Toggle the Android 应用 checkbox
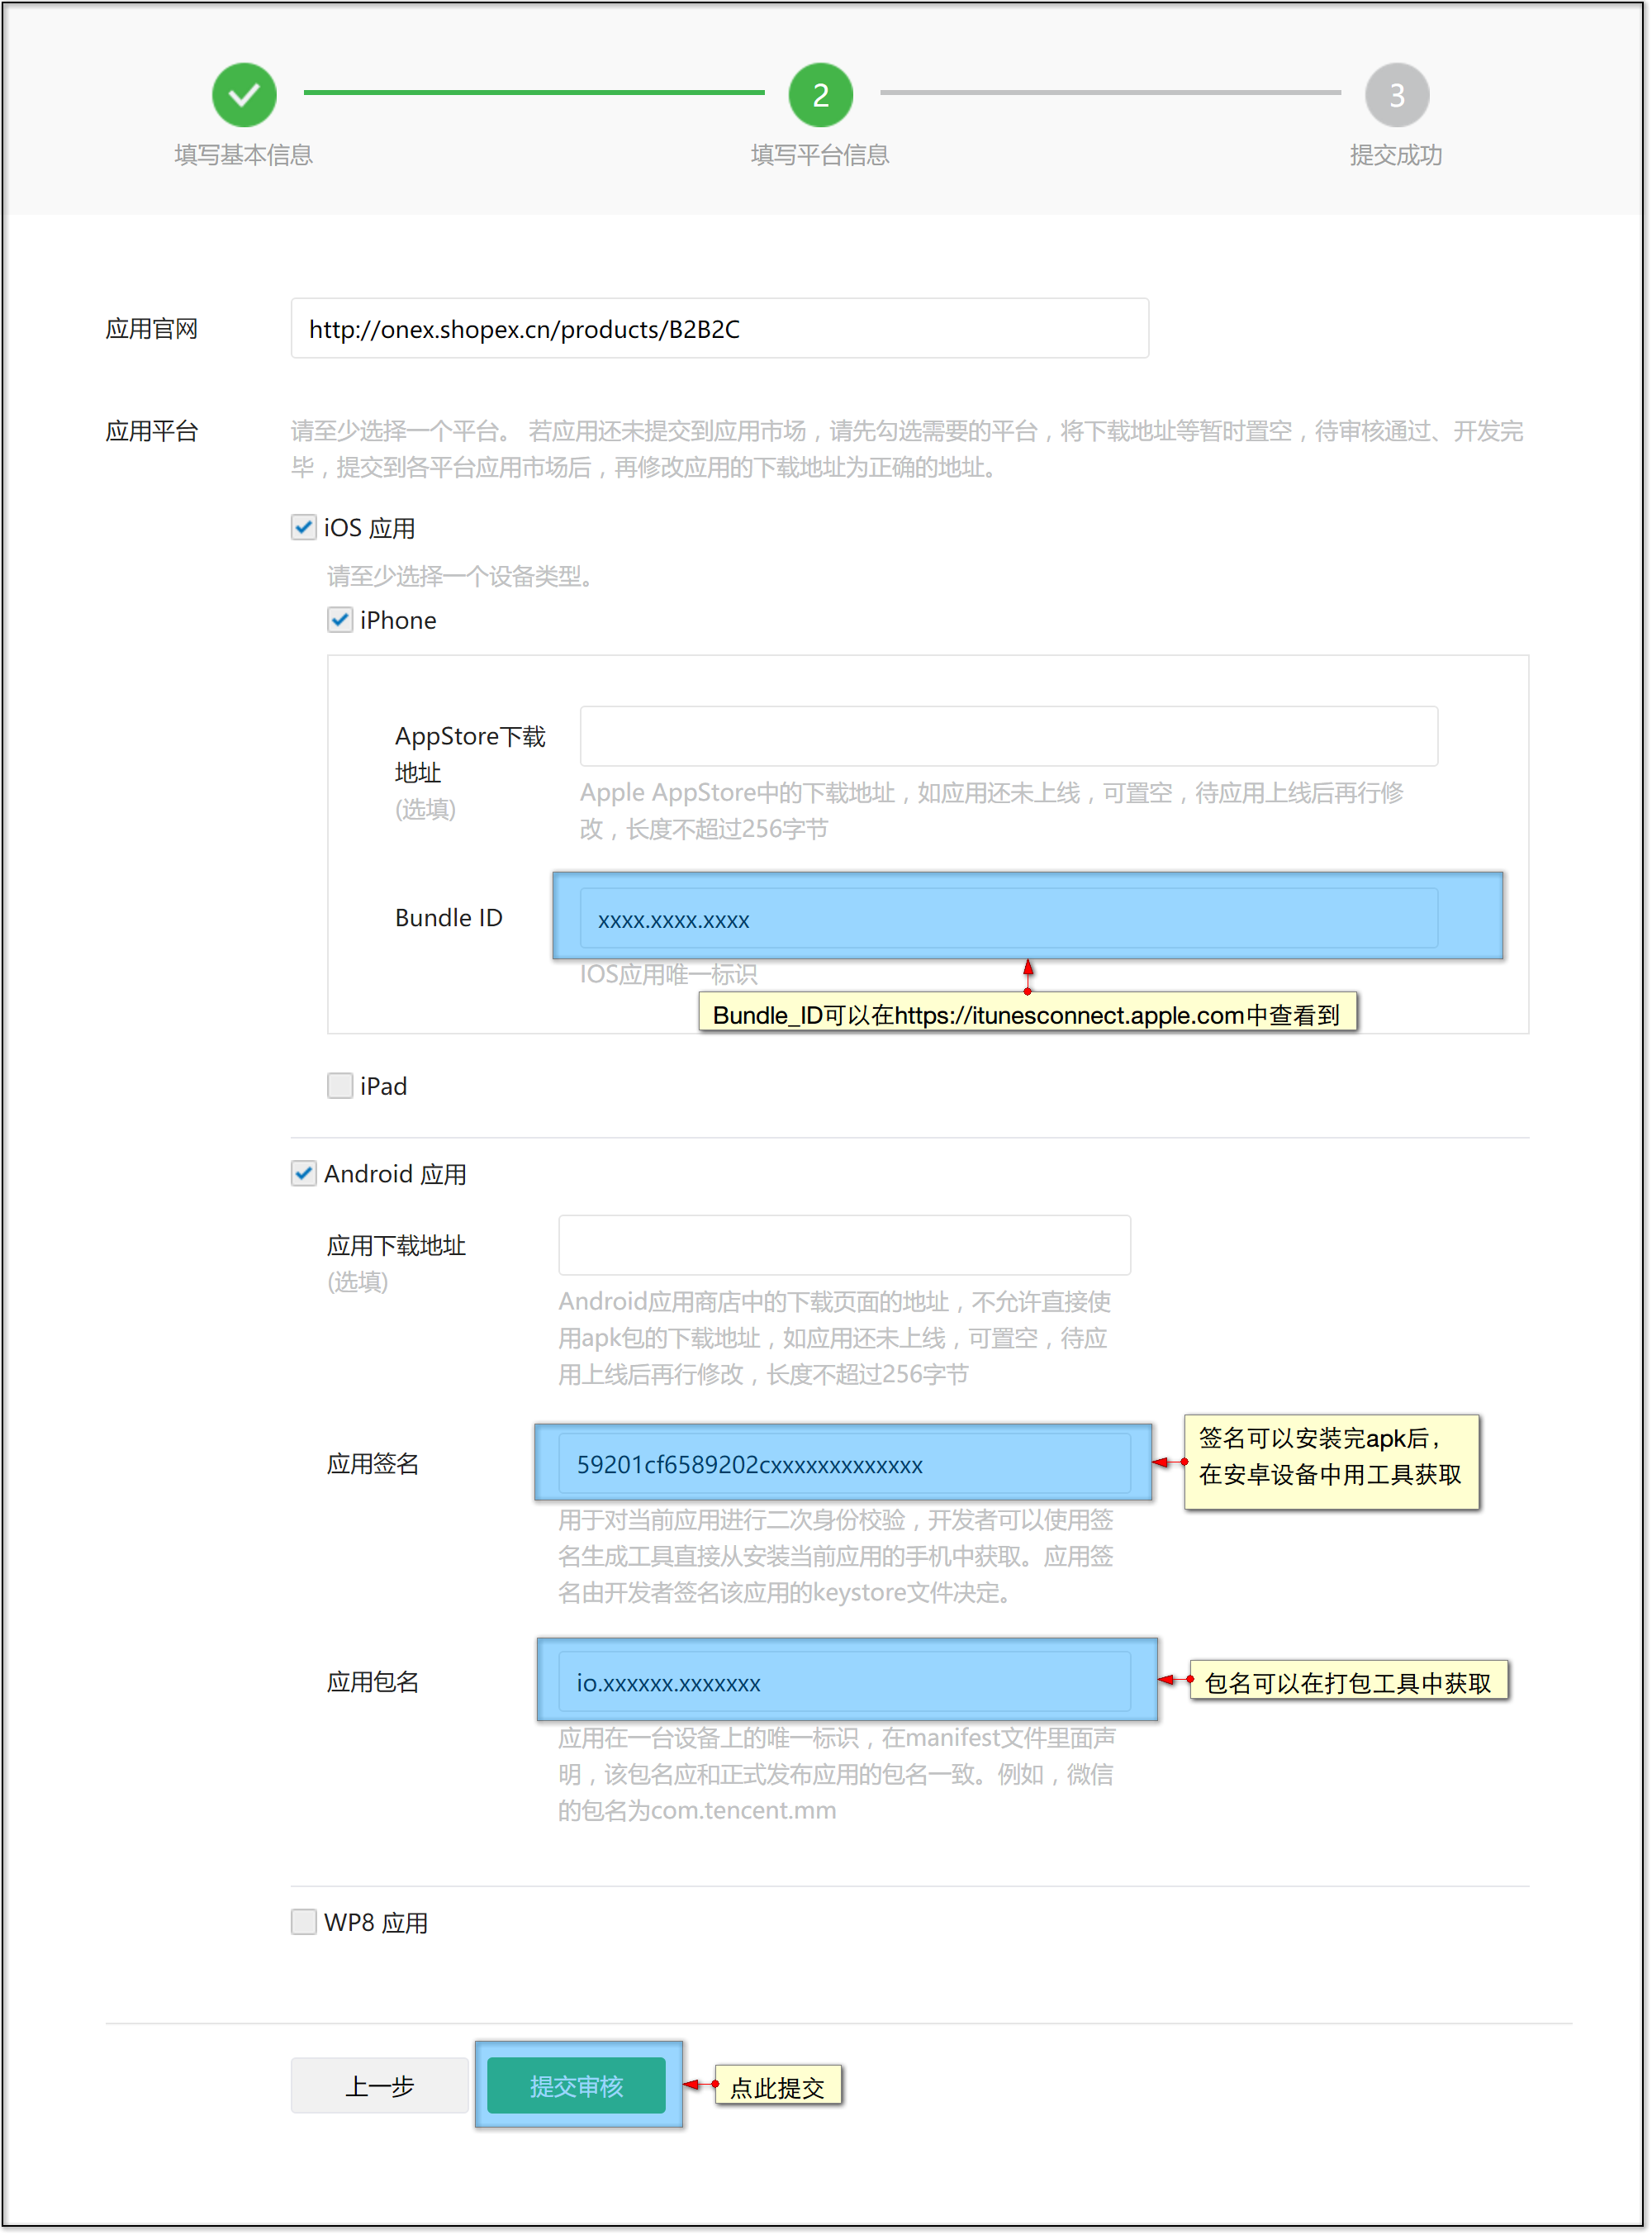The width and height of the screenshot is (1652, 2235). click(x=304, y=1173)
